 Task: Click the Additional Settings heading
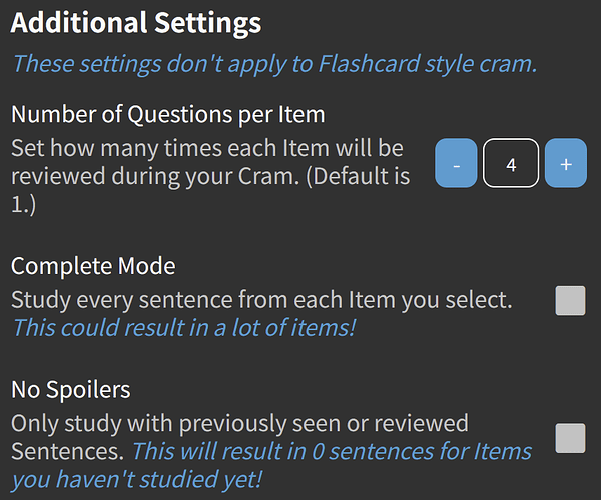[136, 23]
